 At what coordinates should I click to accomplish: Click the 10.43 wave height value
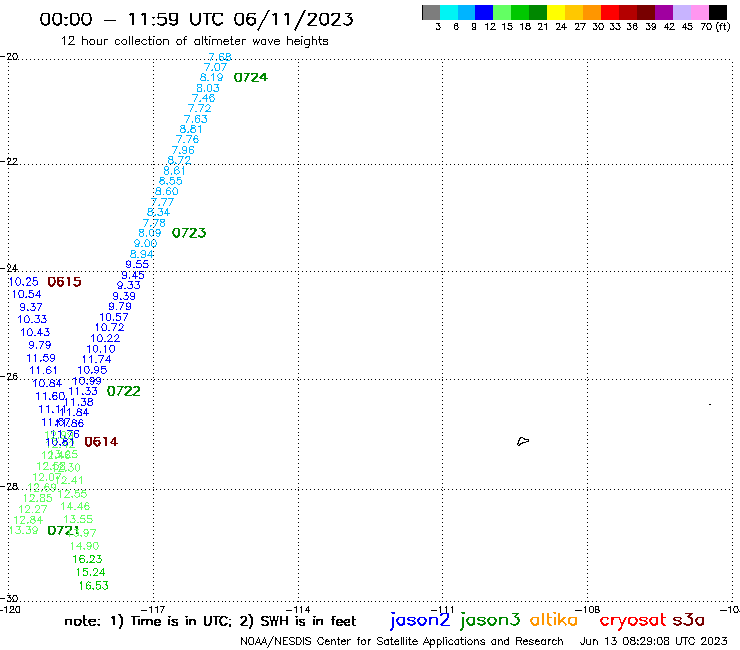point(35,332)
